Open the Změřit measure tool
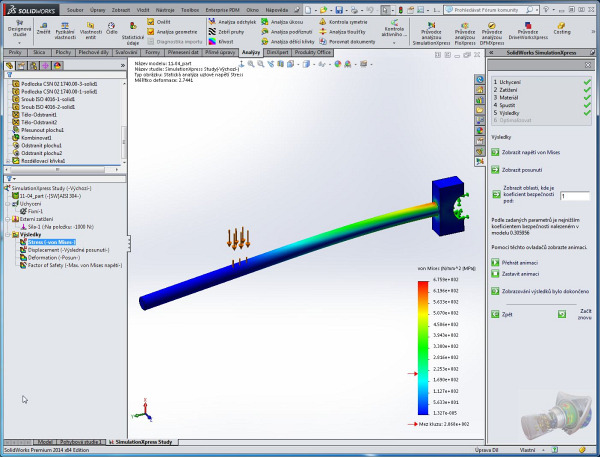 [43, 29]
